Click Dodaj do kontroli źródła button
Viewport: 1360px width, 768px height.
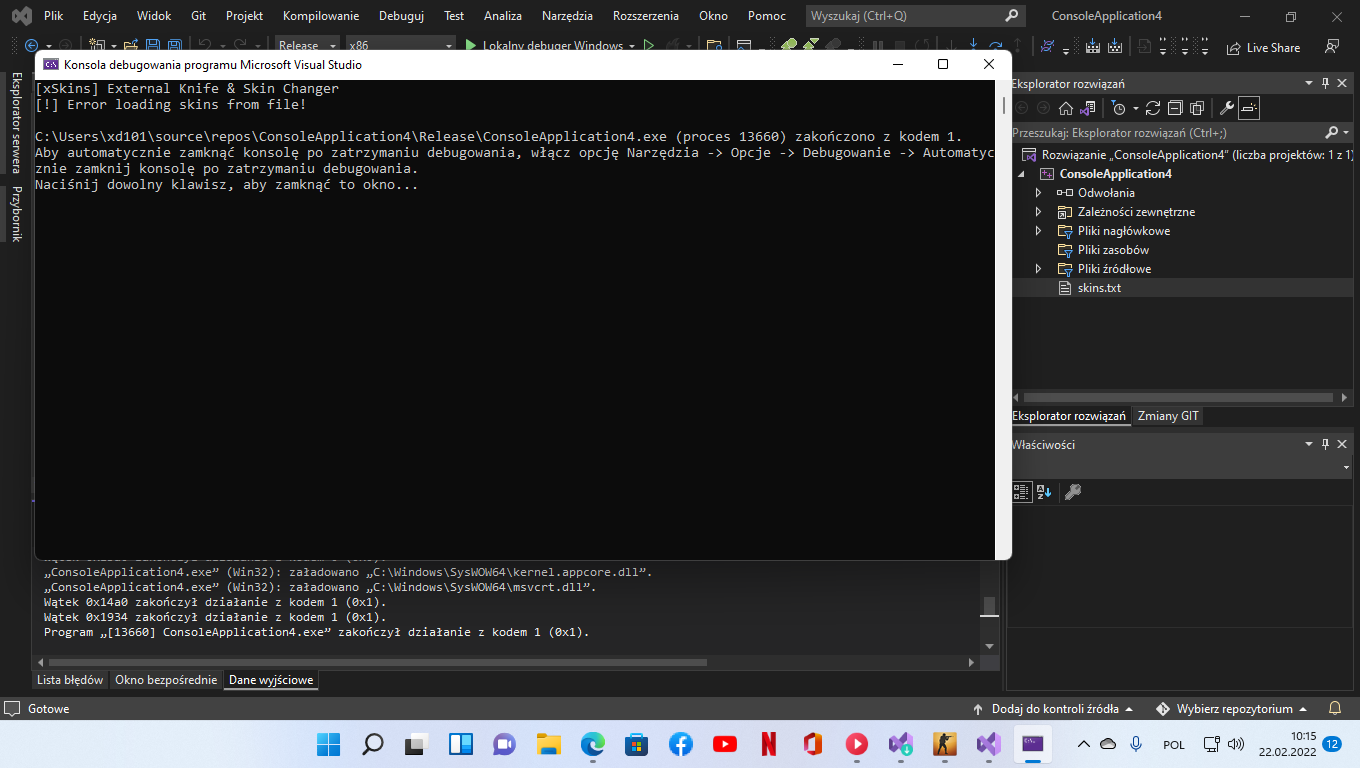point(1053,709)
